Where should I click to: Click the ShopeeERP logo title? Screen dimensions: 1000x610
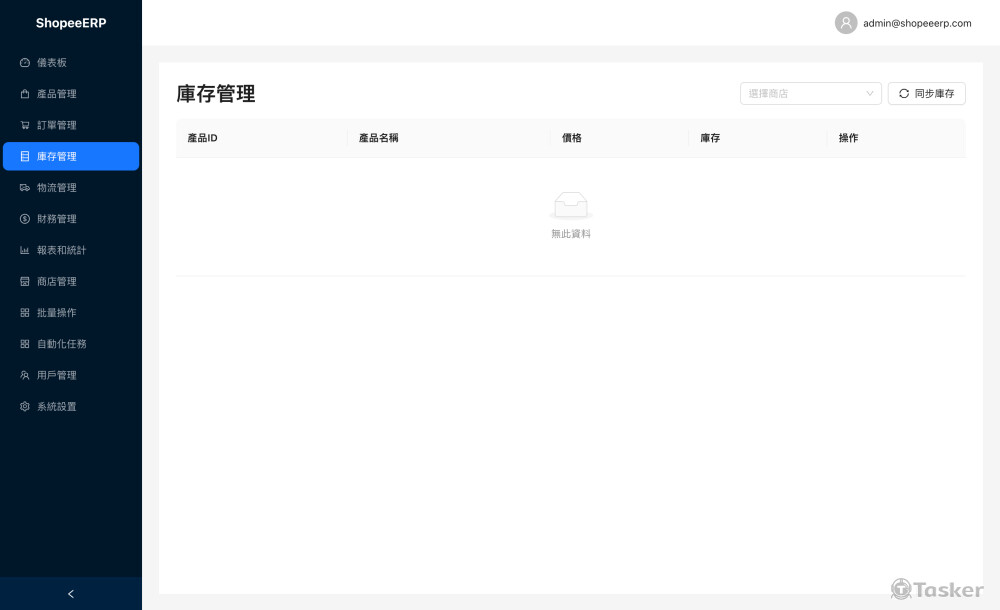coord(71,23)
